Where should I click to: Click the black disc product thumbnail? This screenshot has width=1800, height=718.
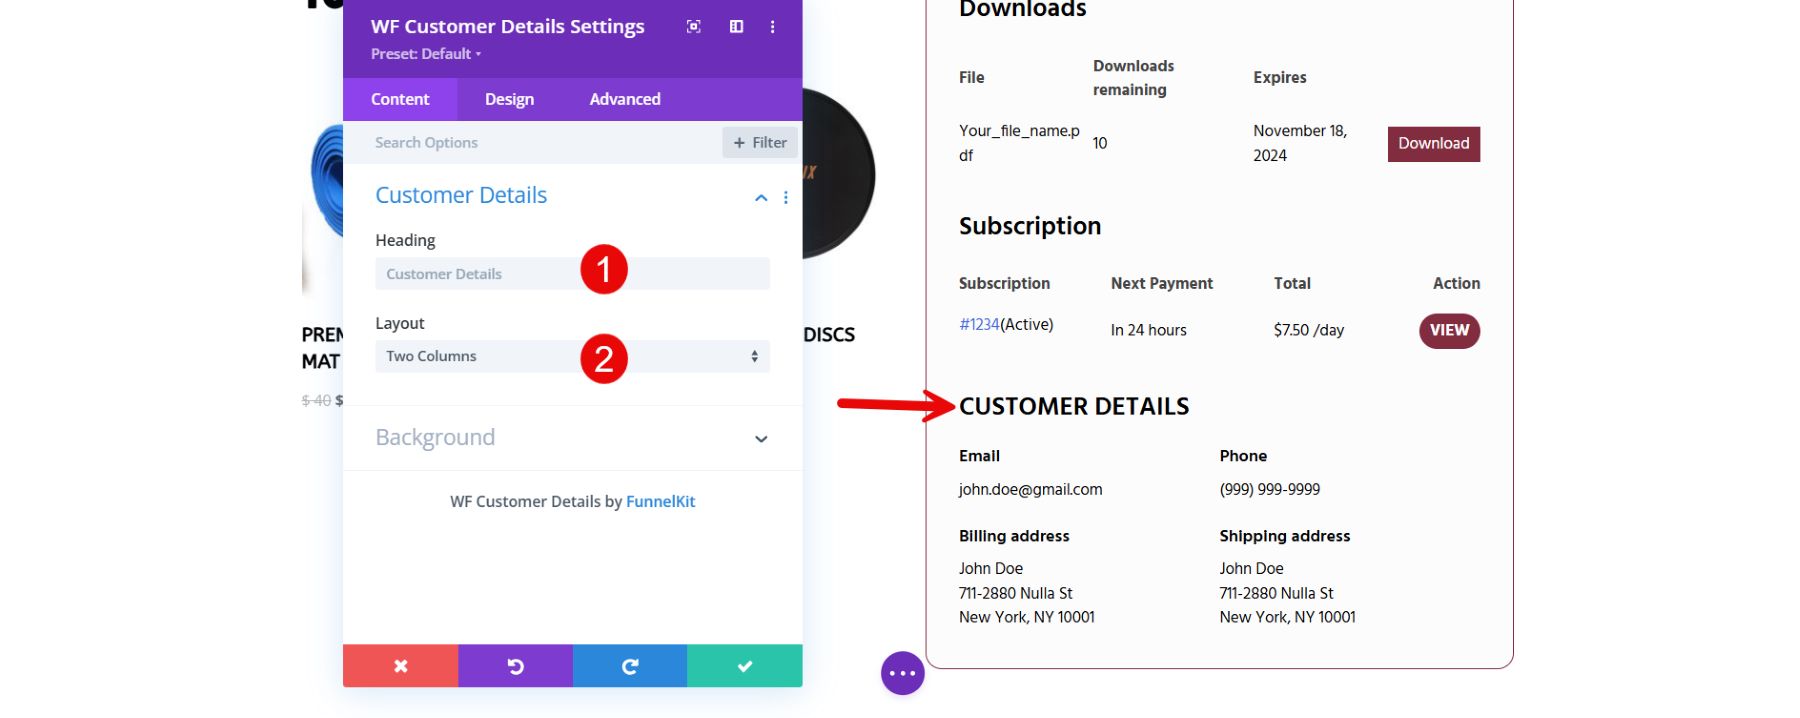point(838,175)
